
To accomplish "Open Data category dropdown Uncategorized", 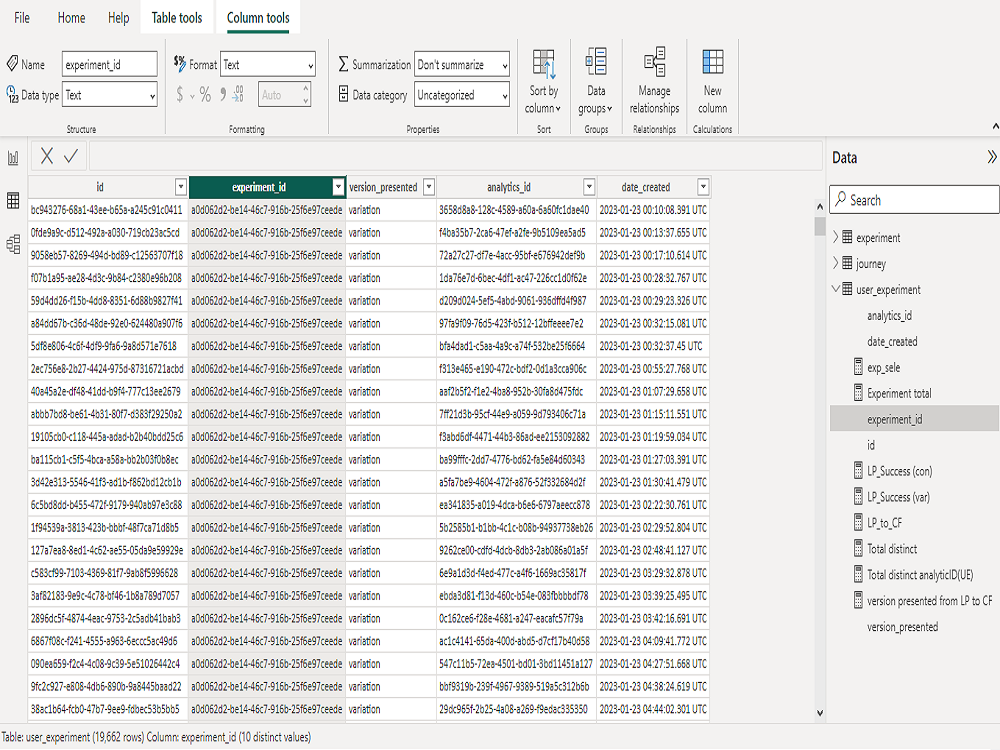I will point(462,95).
